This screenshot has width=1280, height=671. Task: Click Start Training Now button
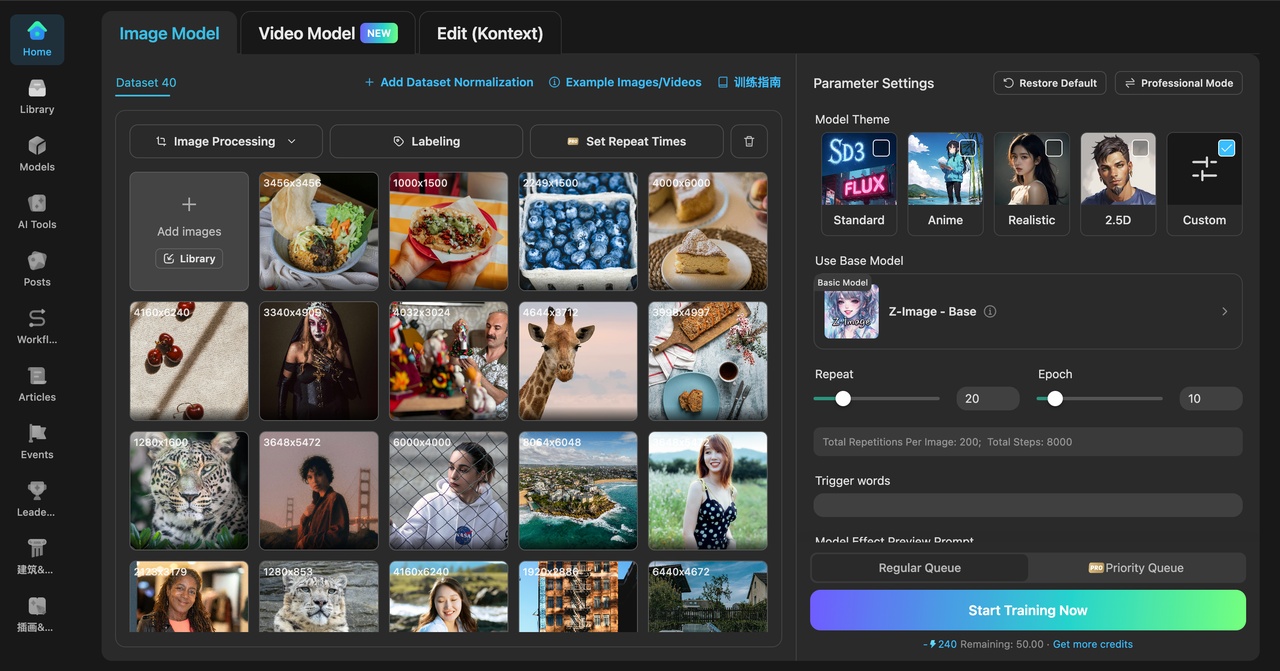(1027, 610)
